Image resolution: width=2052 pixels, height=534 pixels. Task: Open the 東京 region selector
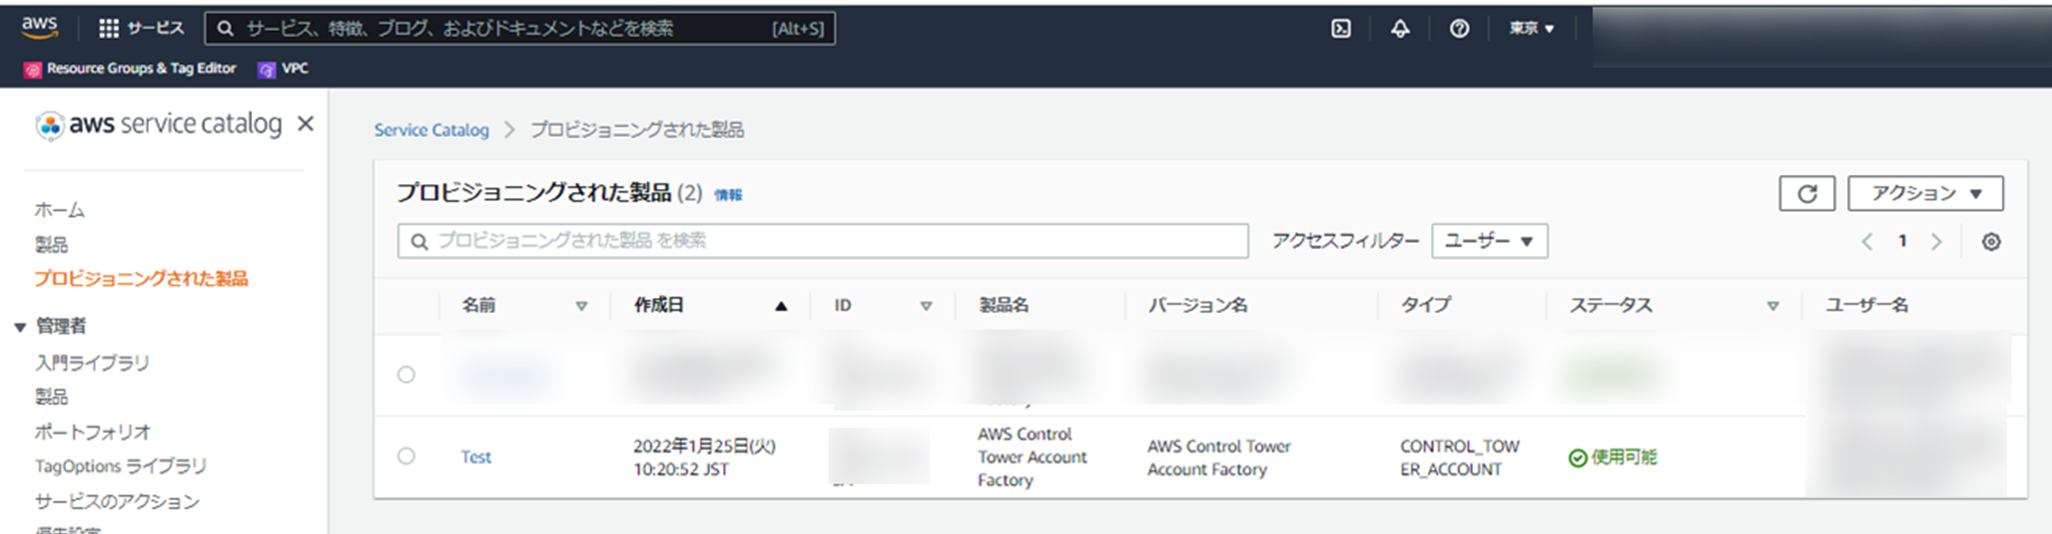pos(1531,28)
